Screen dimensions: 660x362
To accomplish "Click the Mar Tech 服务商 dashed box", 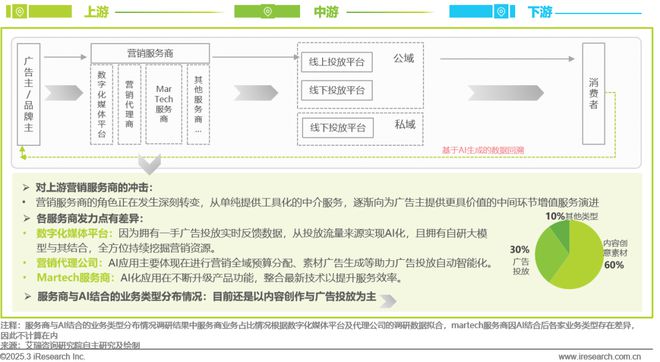I will coord(164,104).
